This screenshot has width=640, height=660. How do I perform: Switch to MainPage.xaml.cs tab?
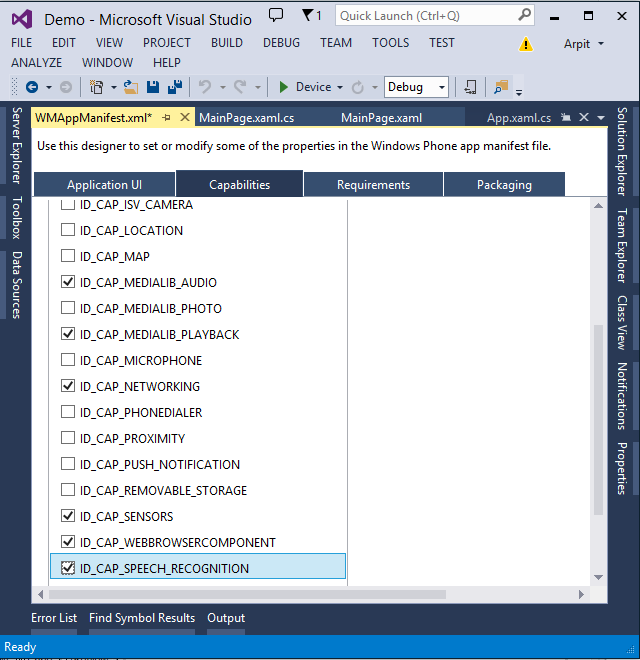[246, 118]
